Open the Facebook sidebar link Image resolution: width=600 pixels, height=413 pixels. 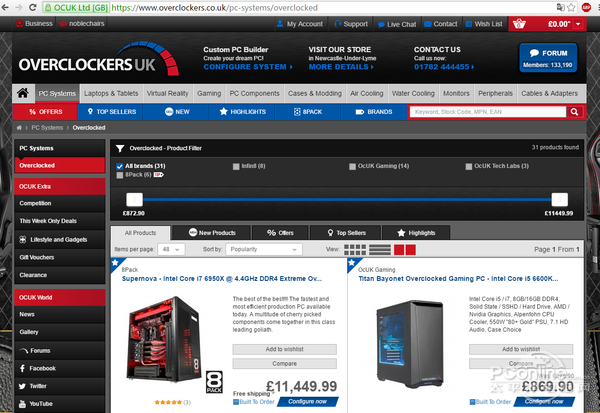(60, 368)
